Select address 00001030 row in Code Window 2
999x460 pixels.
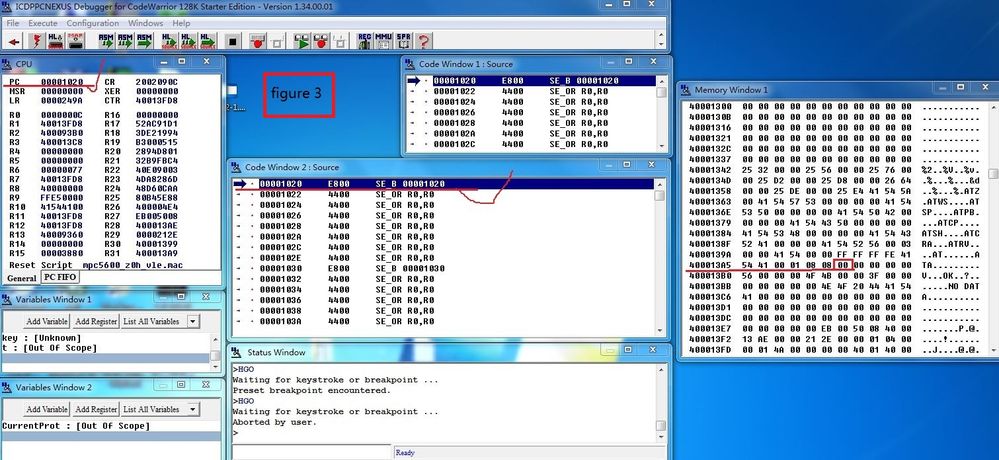pyautogui.click(x=443, y=268)
